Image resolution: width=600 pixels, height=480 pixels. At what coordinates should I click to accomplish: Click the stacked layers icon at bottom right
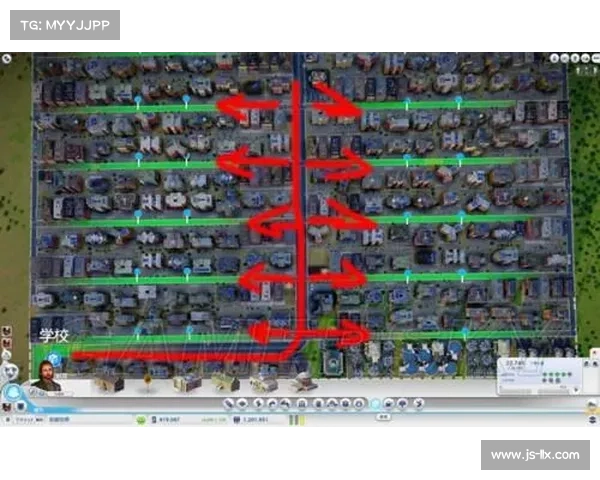point(592,419)
